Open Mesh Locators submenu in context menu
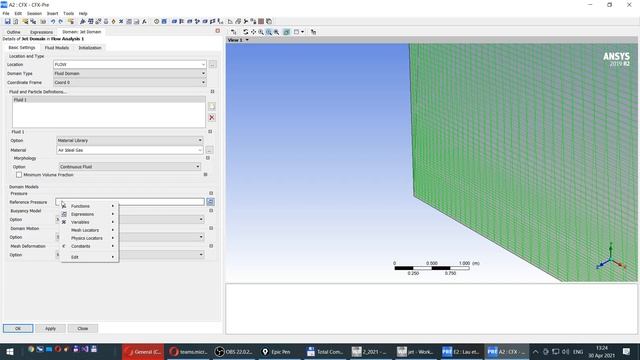 coord(89,230)
